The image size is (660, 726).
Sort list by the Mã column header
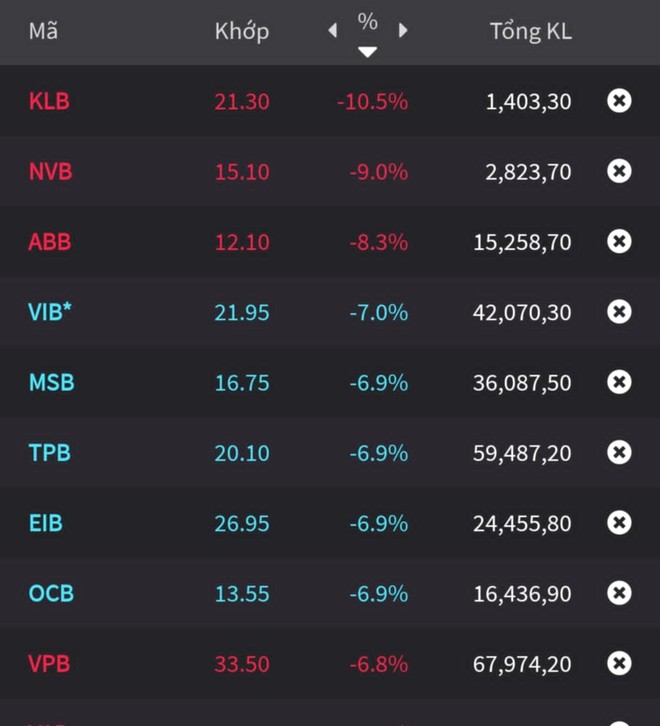(x=43, y=31)
